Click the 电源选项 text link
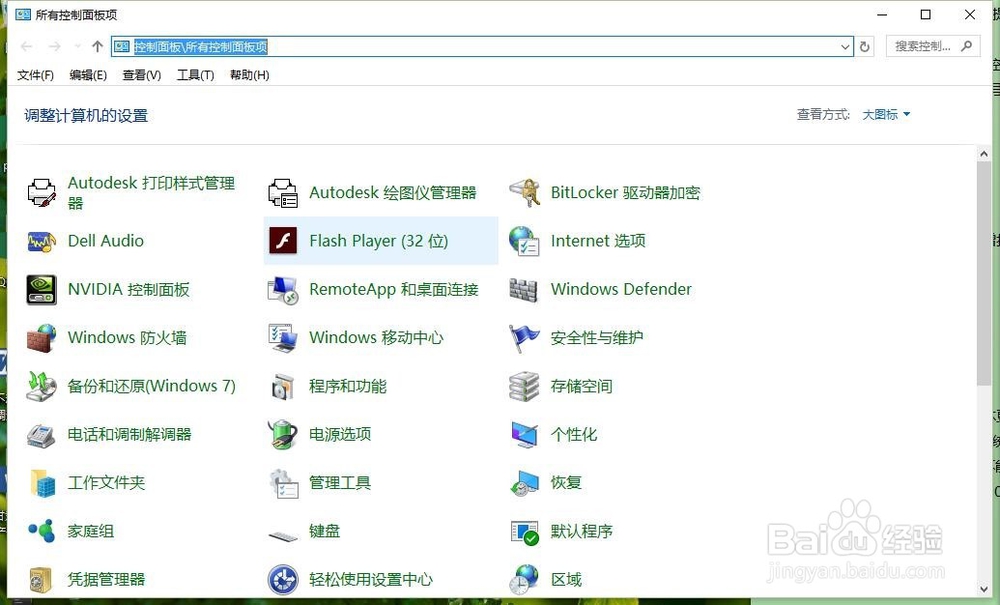 (340, 435)
